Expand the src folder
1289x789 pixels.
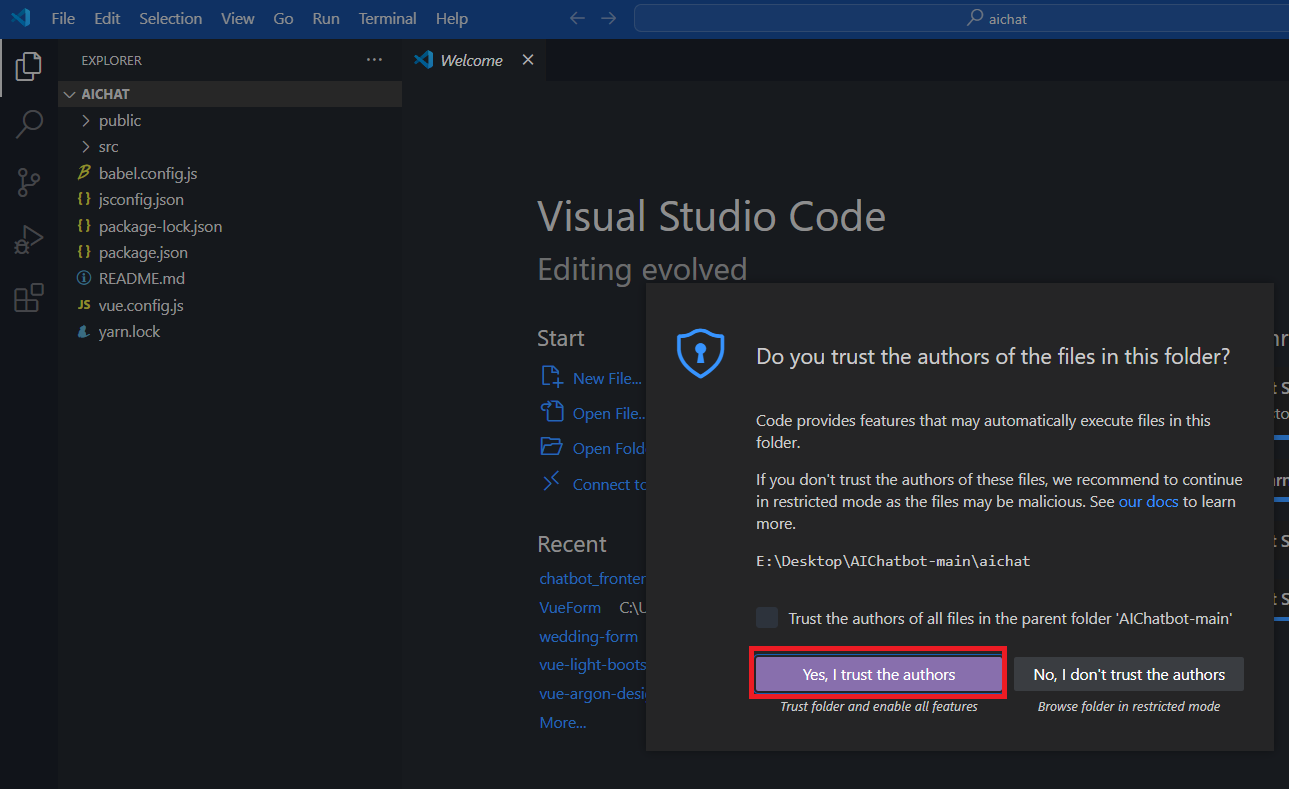(85, 147)
